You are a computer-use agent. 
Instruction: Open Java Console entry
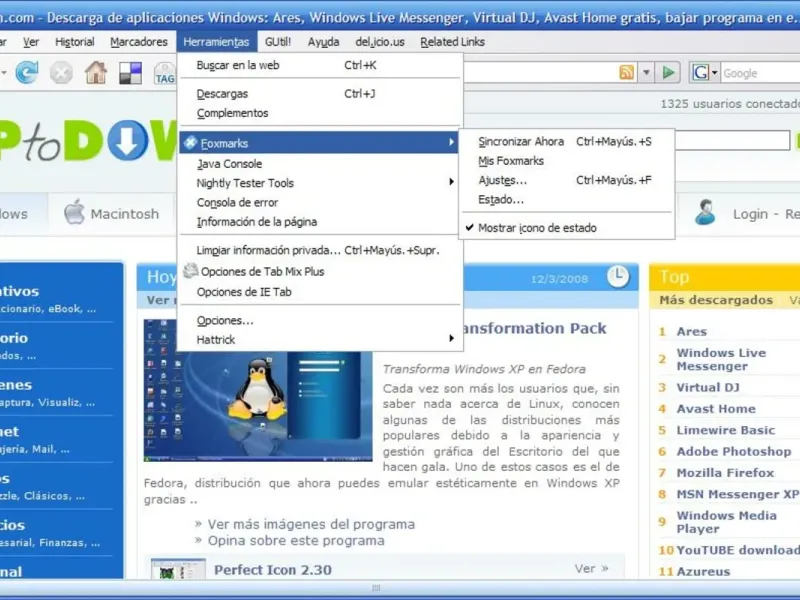[319, 164]
